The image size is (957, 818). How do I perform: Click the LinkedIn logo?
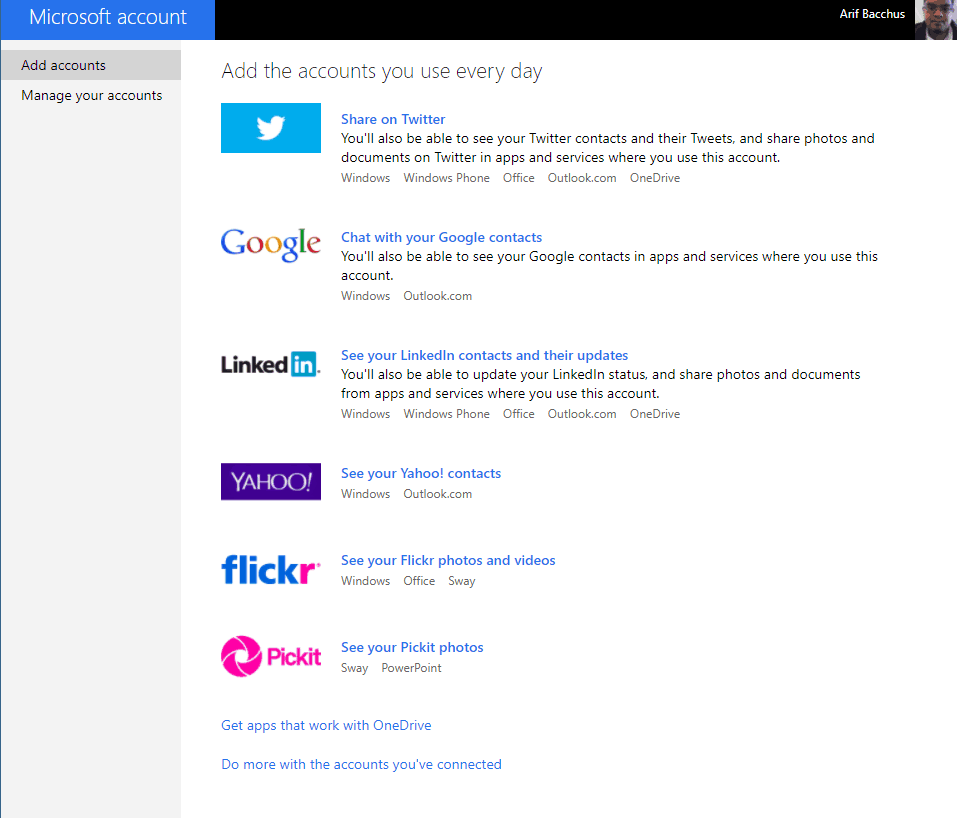270,364
